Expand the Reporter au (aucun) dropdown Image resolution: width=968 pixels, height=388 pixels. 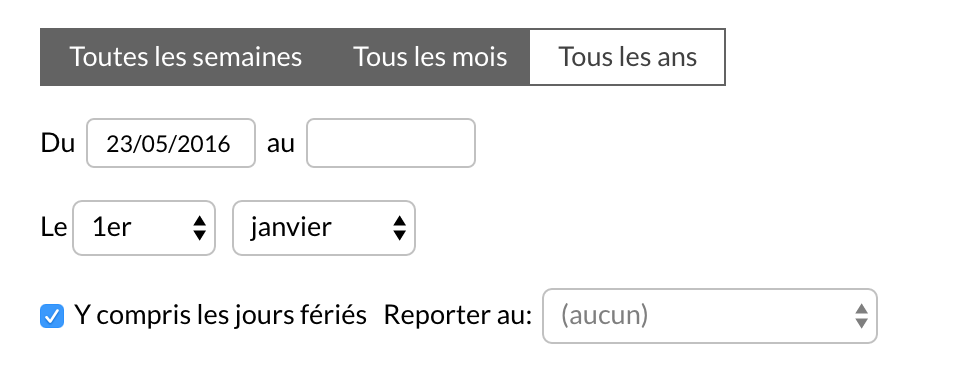[709, 316]
